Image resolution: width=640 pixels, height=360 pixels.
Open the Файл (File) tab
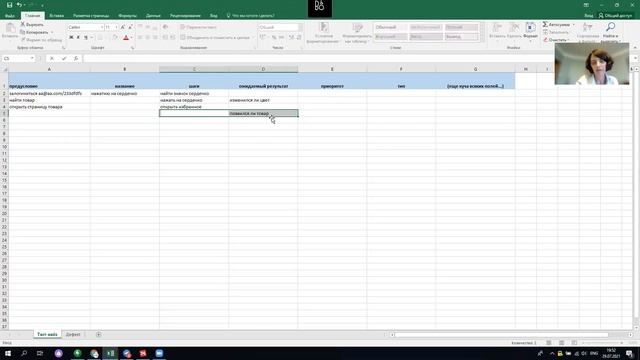click(x=10, y=16)
